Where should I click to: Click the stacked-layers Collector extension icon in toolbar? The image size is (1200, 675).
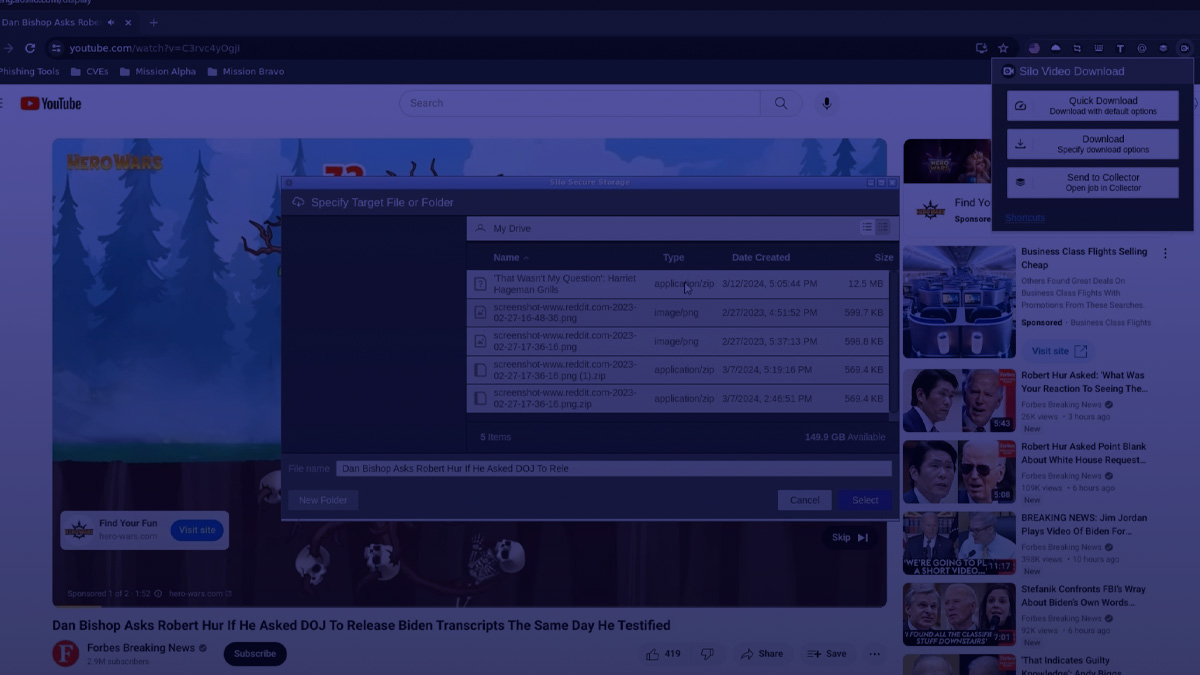click(x=1163, y=48)
